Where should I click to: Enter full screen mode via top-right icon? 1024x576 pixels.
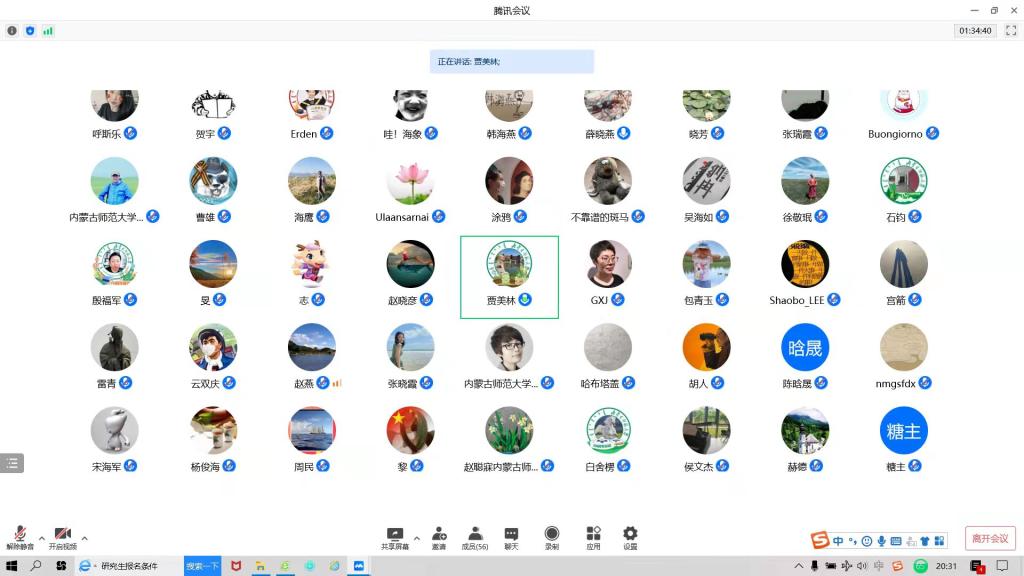(1010, 31)
